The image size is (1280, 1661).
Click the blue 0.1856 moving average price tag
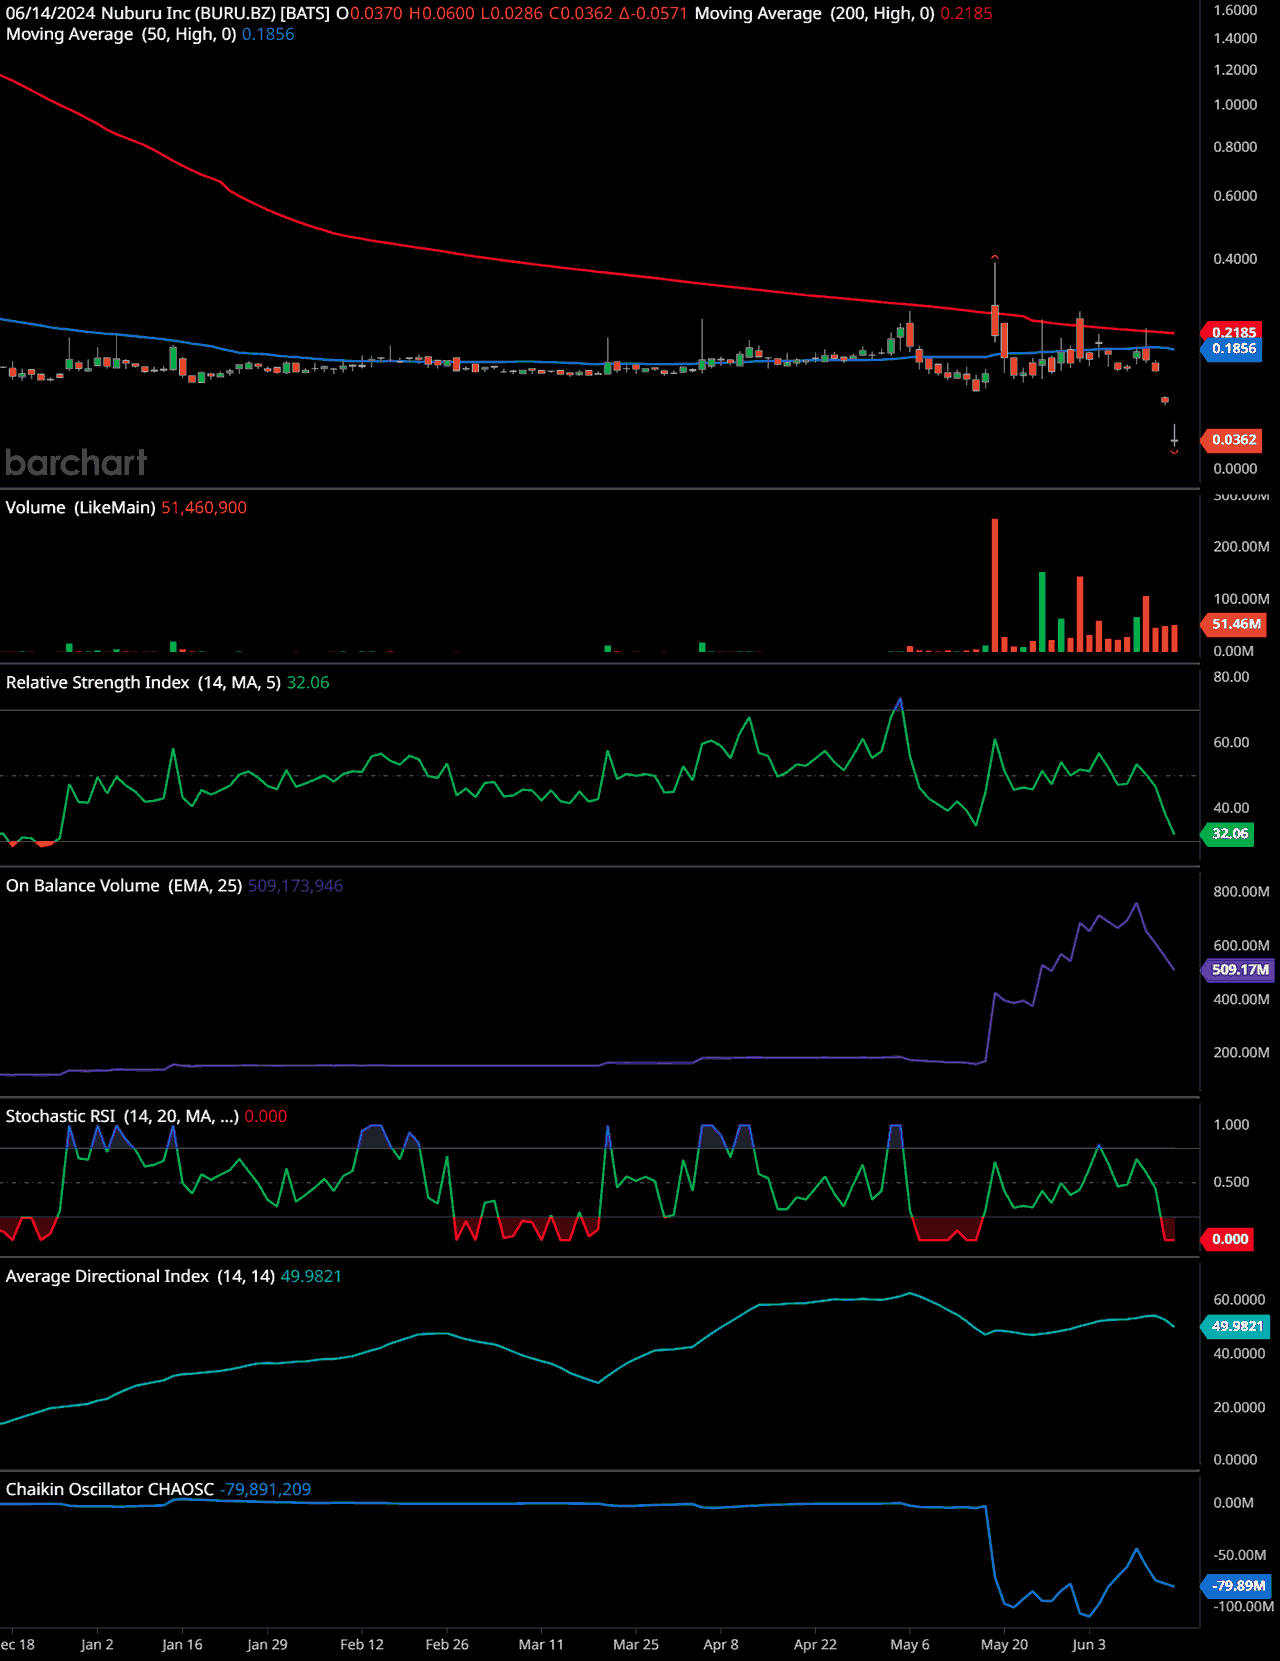pos(1233,349)
